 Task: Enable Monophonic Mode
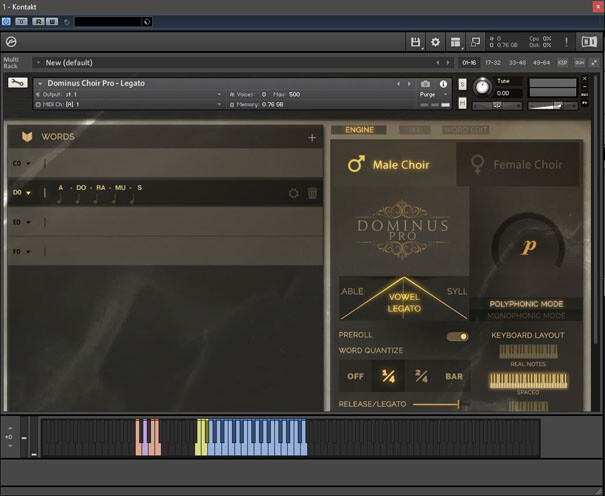pyautogui.click(x=525, y=315)
